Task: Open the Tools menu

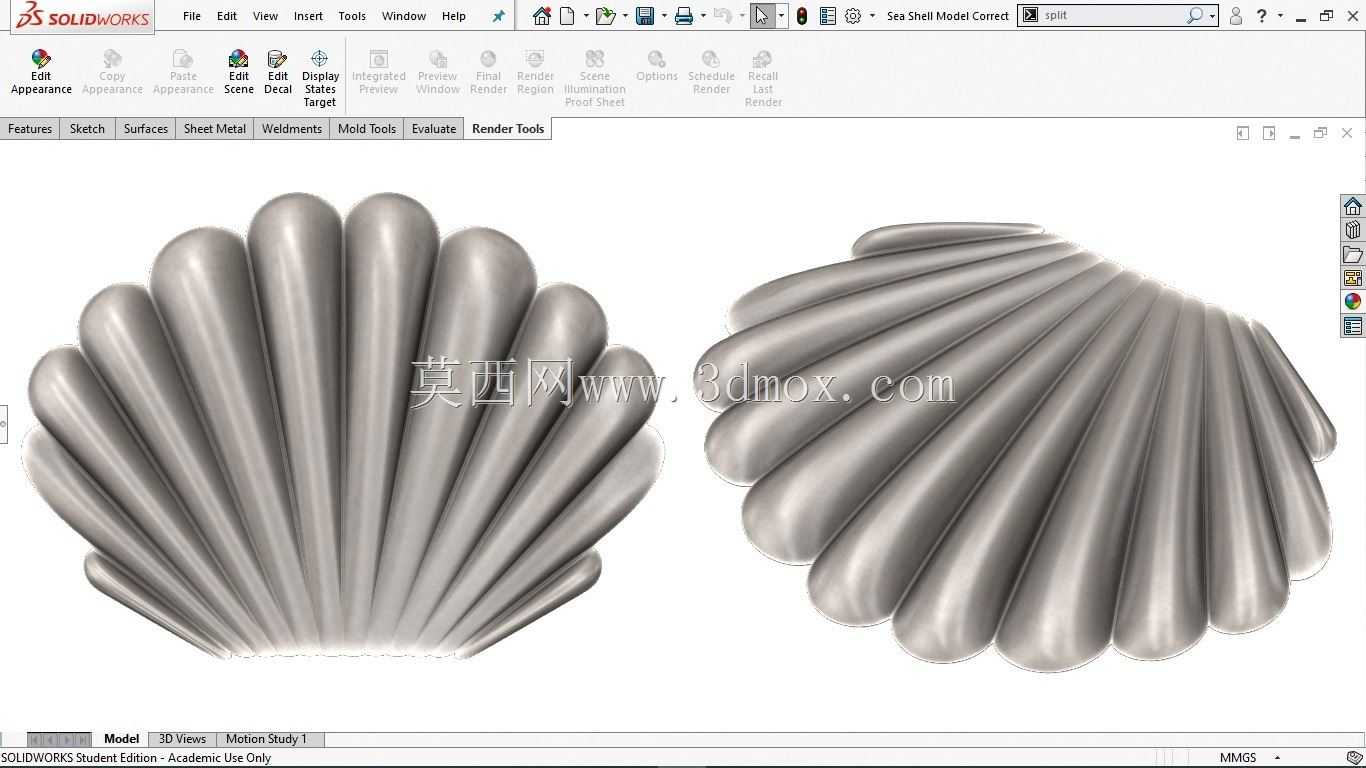Action: coord(352,16)
